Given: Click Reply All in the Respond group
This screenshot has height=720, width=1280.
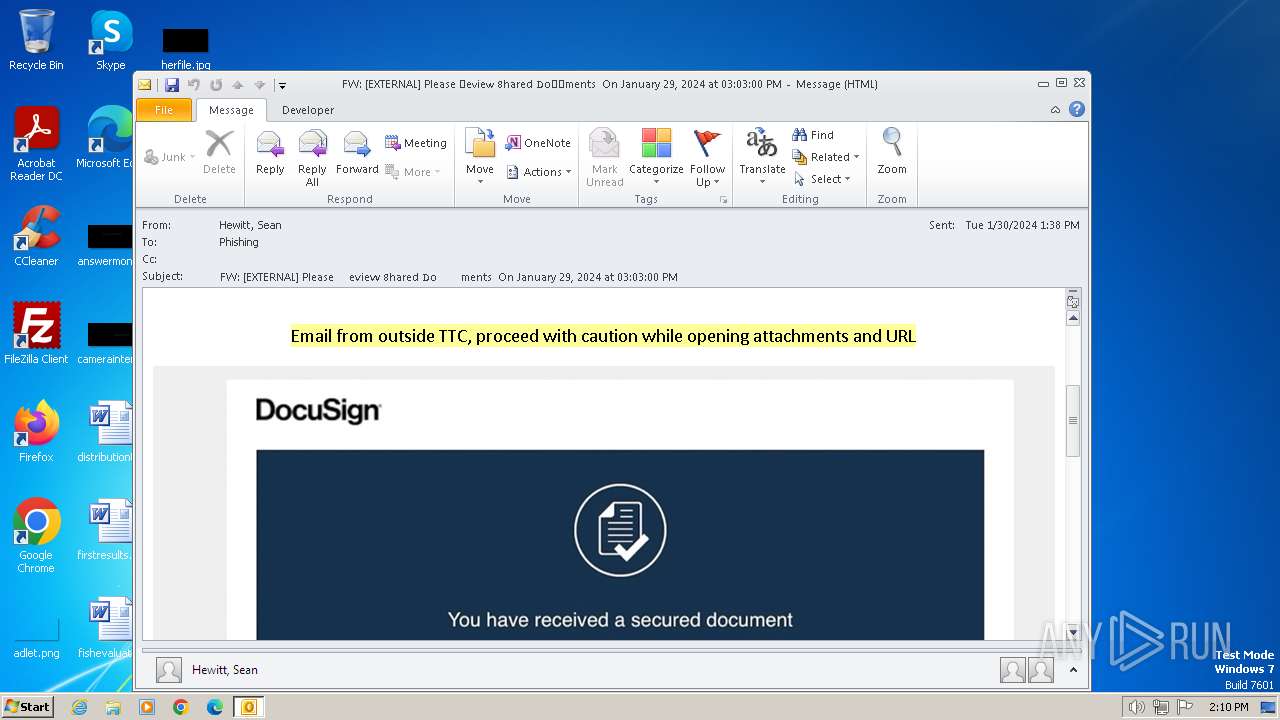Looking at the screenshot, I should coord(312,158).
